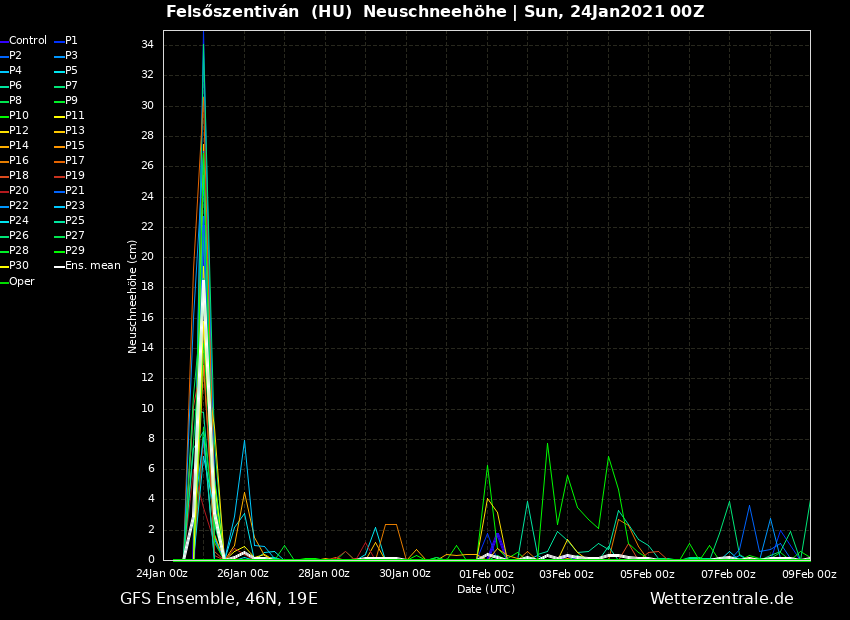This screenshot has width=850, height=620.
Task: Select the P29 legend entry
Action: [75, 251]
